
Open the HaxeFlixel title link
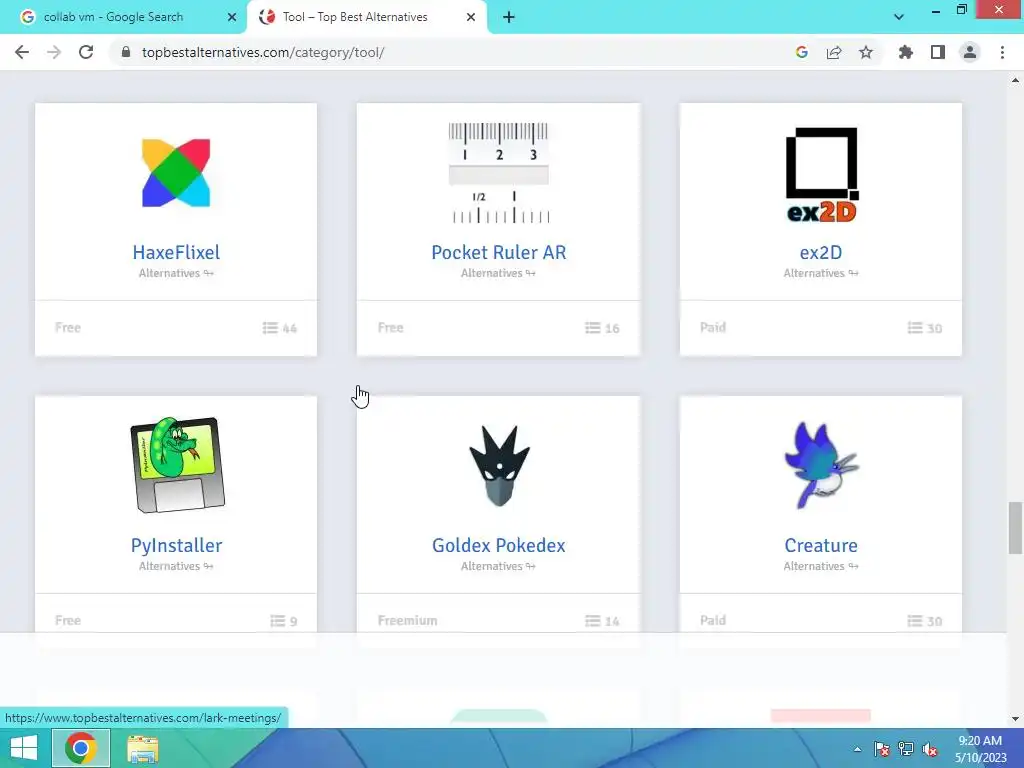coord(176,253)
